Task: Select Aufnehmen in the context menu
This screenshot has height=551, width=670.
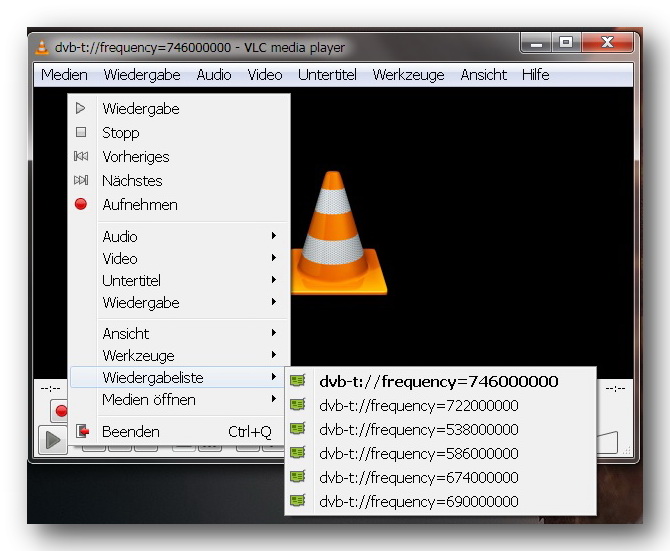Action: pos(179,204)
